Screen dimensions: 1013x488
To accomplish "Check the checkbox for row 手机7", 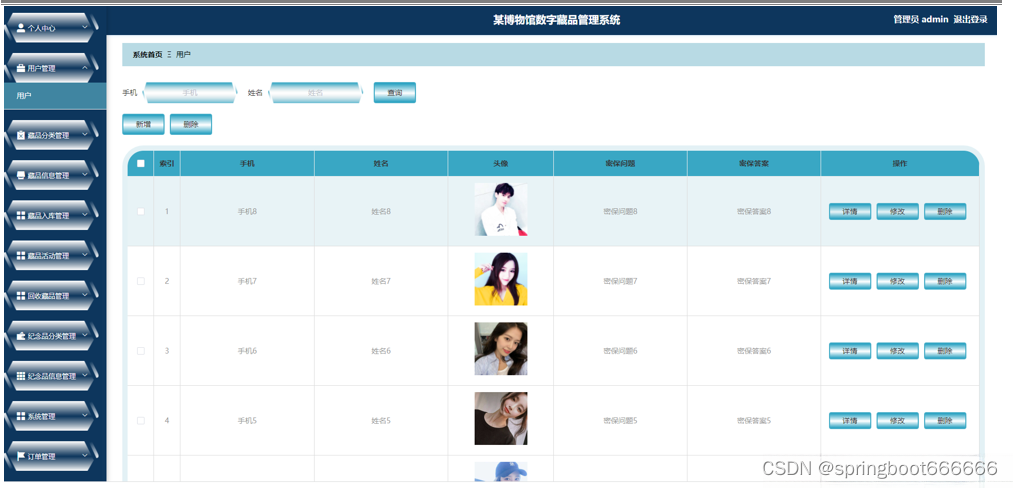I will pos(141,281).
